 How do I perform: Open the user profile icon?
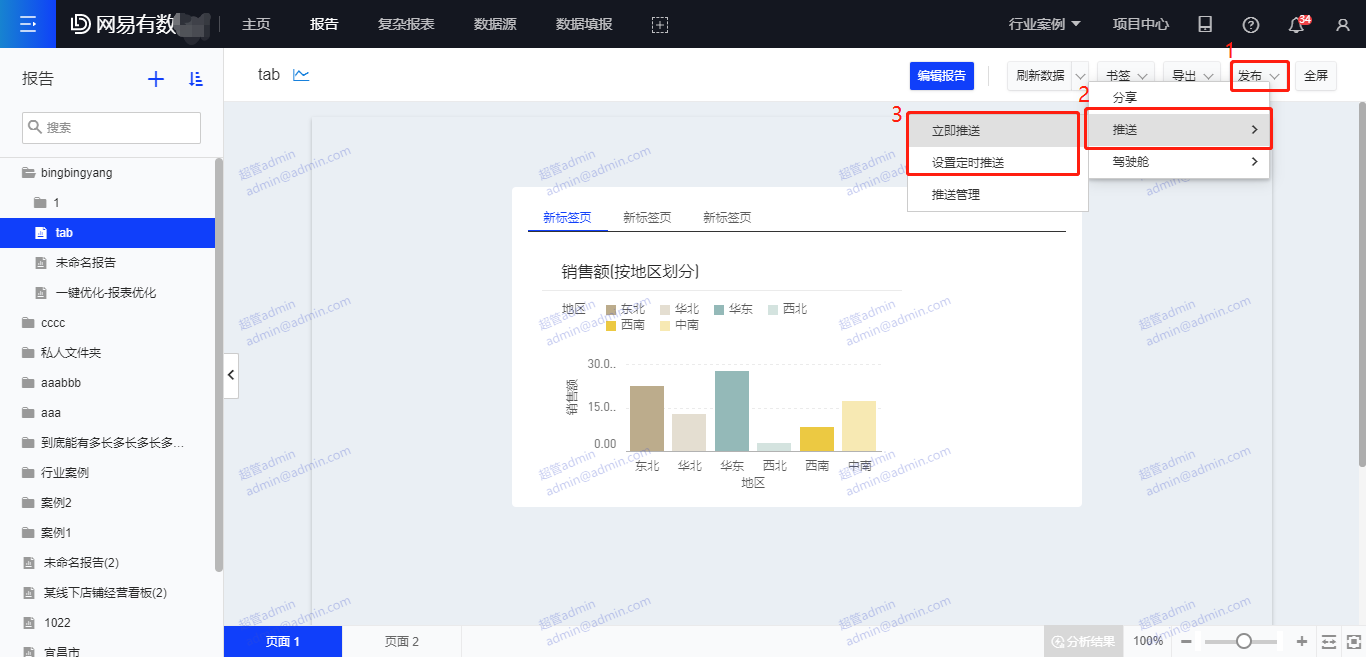pos(1343,25)
